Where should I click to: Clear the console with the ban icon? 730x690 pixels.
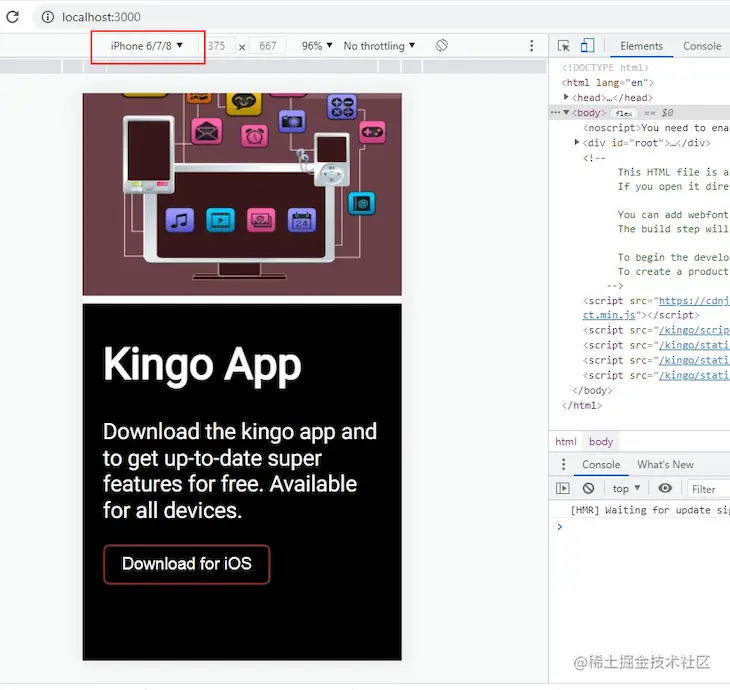pyautogui.click(x=588, y=488)
